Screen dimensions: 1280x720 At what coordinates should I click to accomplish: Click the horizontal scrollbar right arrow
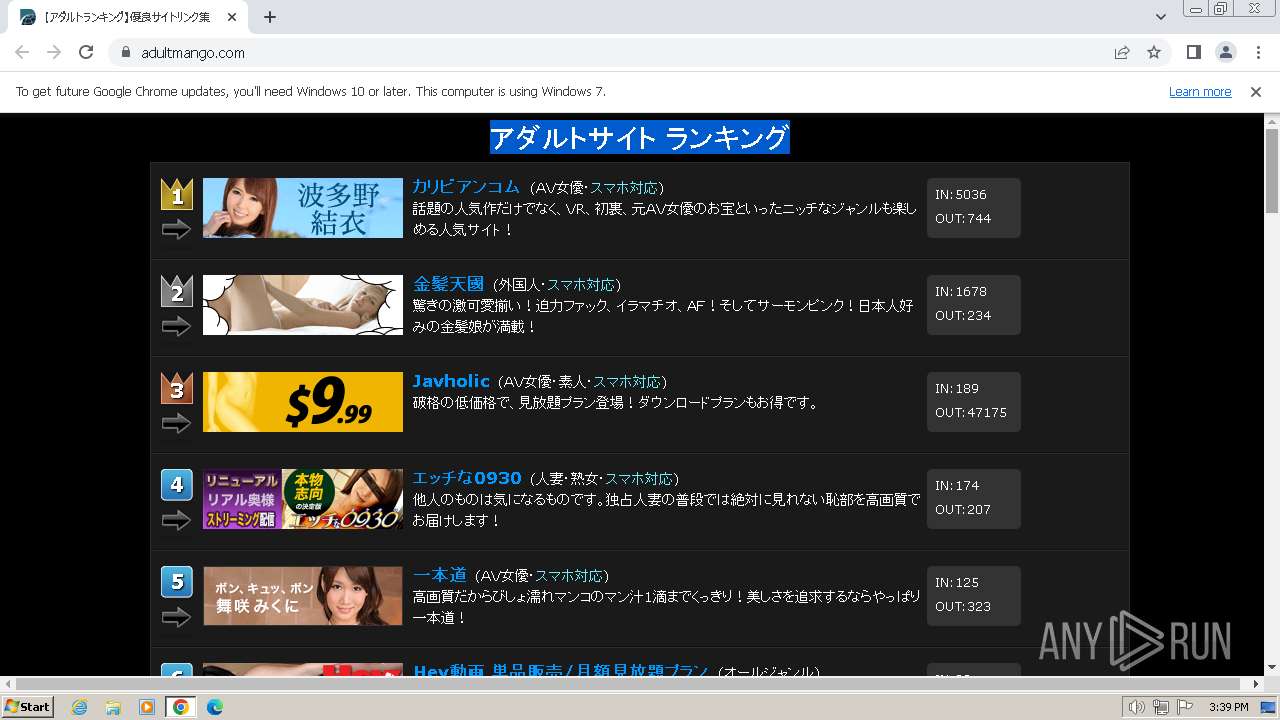coord(1256,684)
